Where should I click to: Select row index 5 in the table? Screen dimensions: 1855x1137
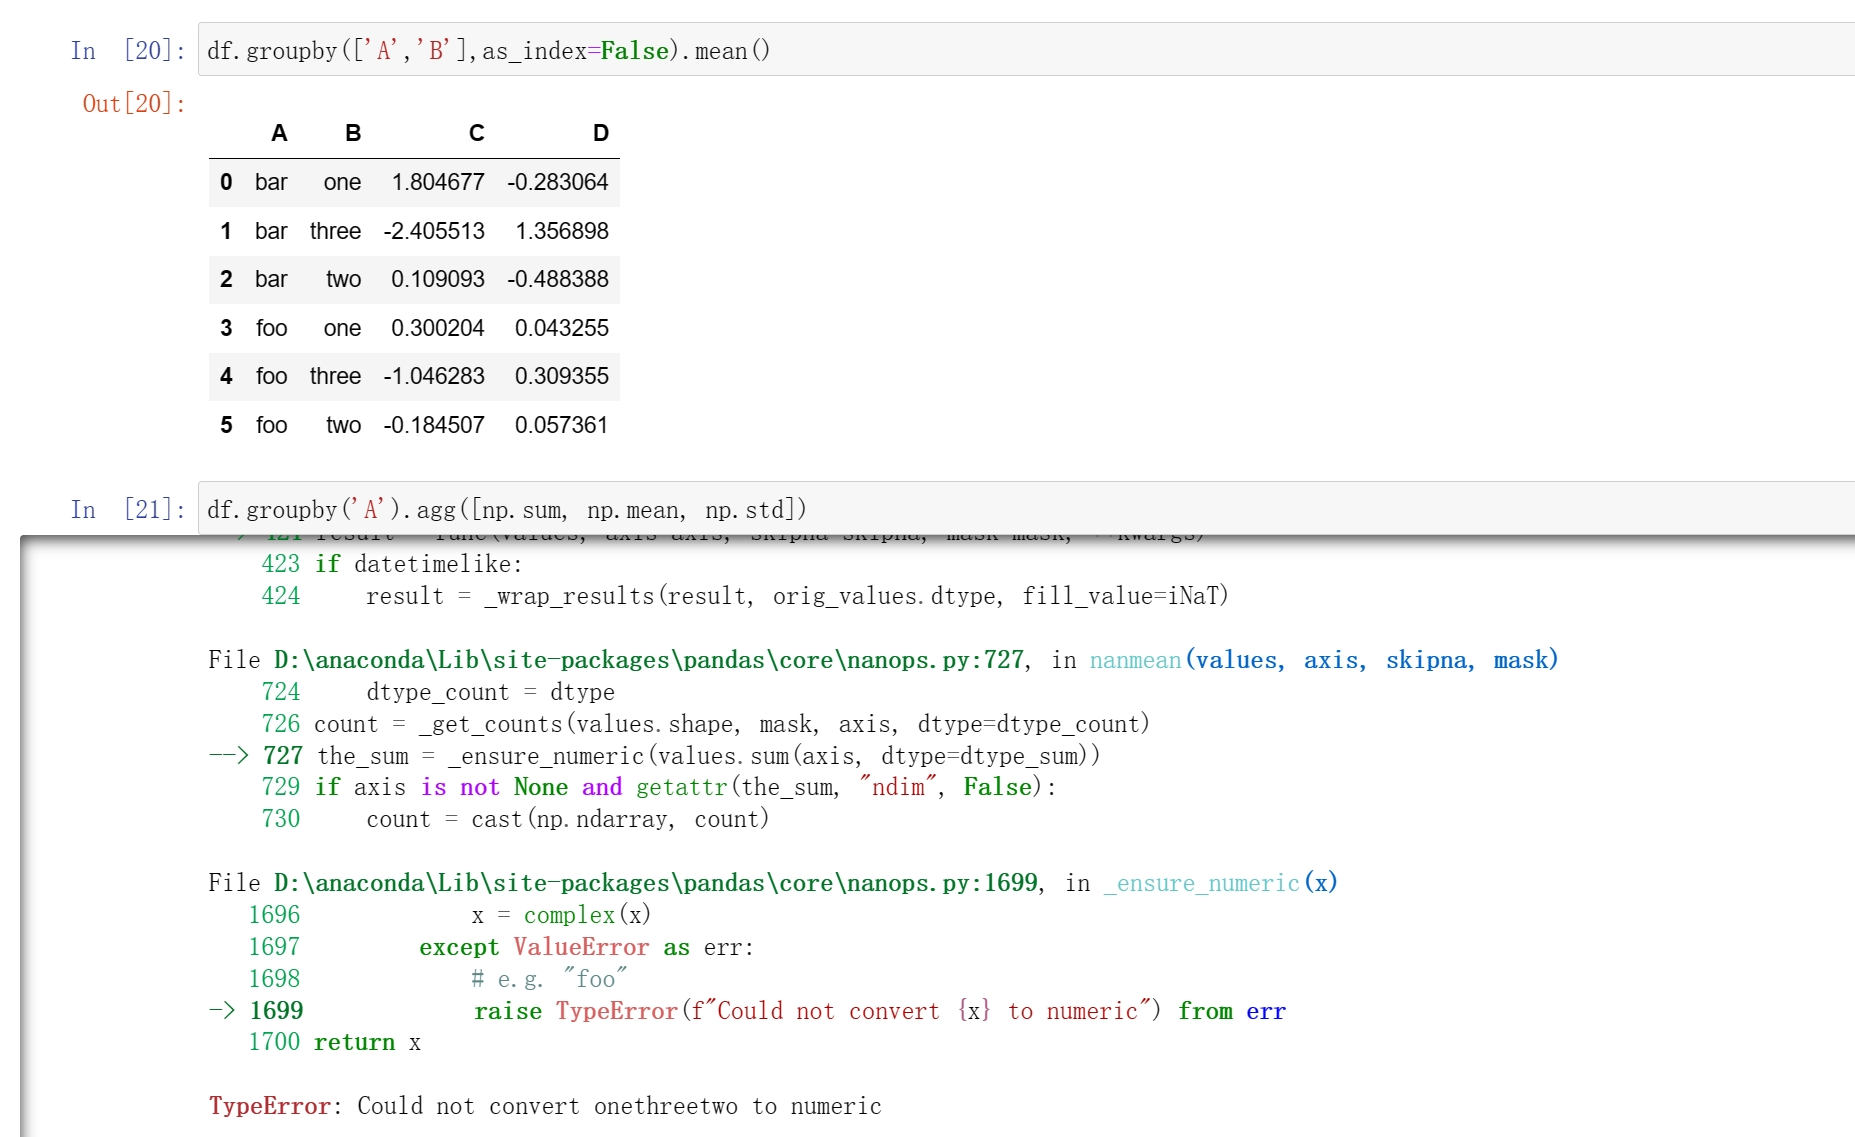pyautogui.click(x=226, y=425)
